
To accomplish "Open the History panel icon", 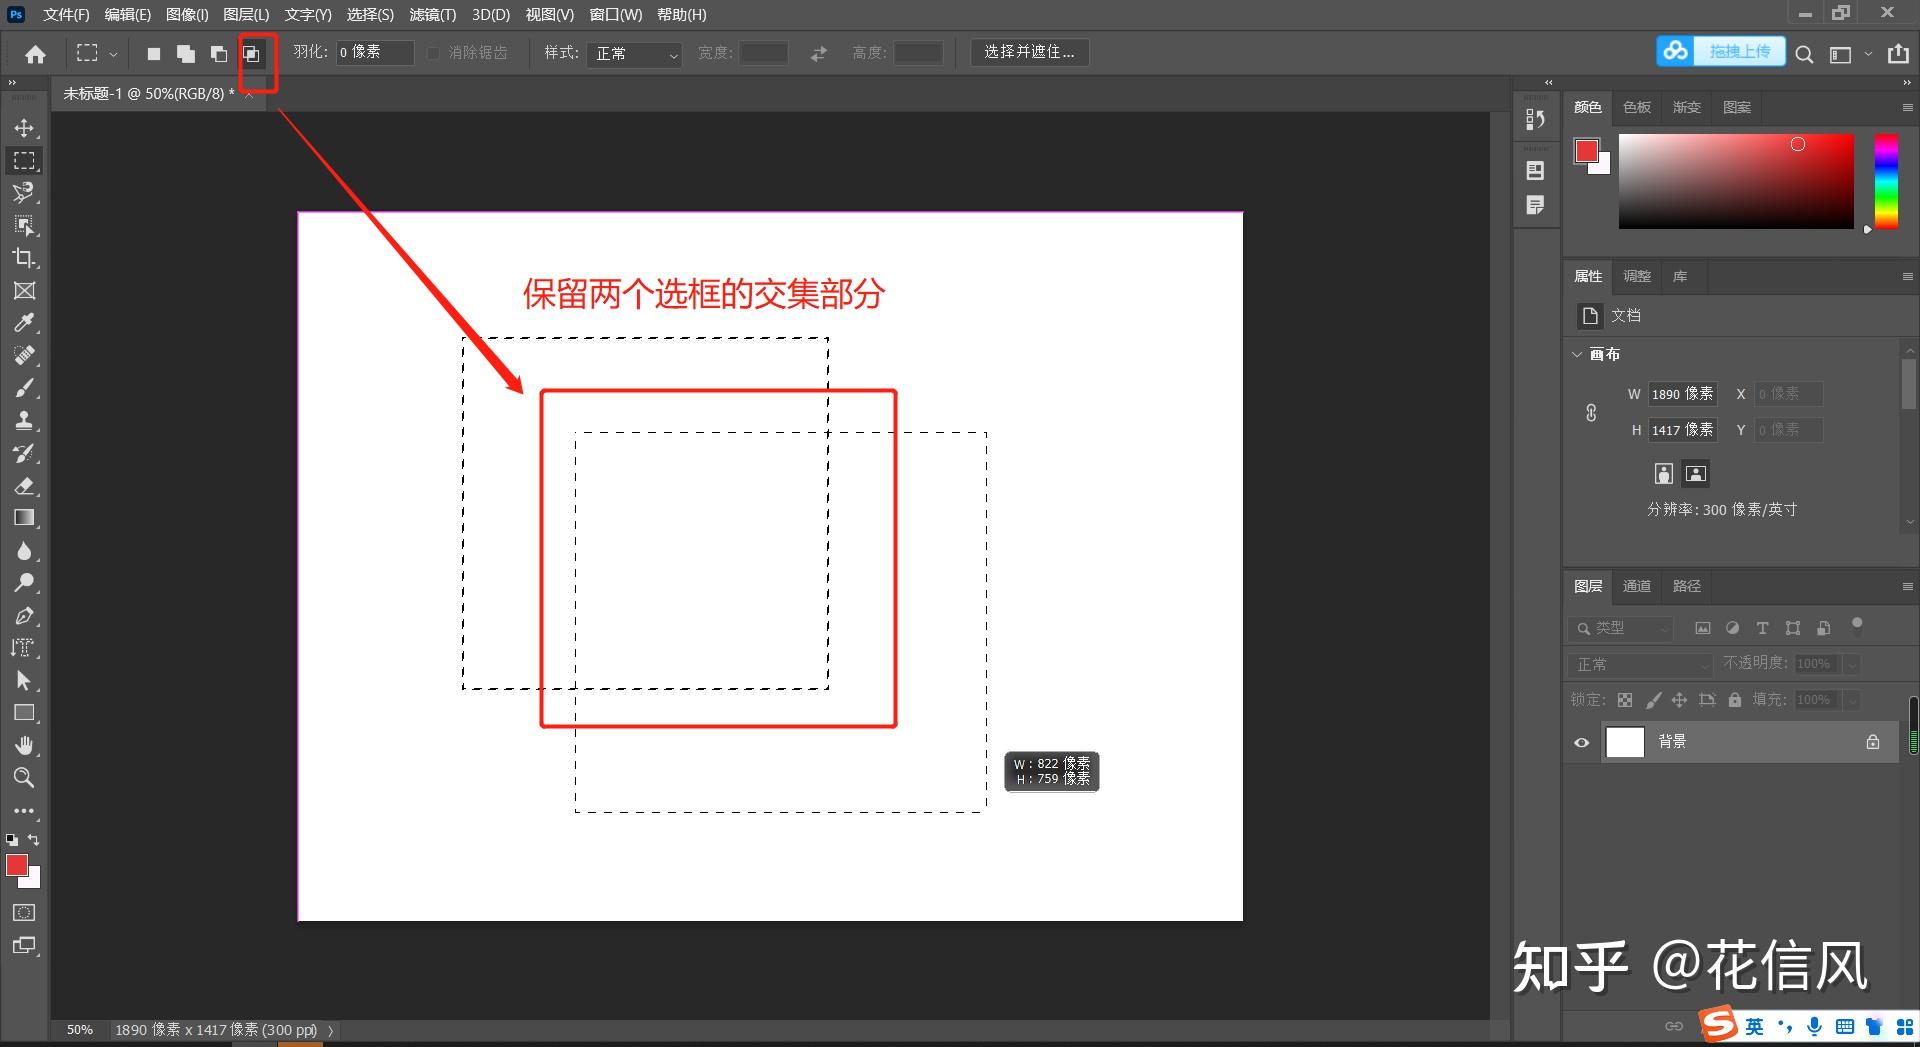I will coord(1536,120).
